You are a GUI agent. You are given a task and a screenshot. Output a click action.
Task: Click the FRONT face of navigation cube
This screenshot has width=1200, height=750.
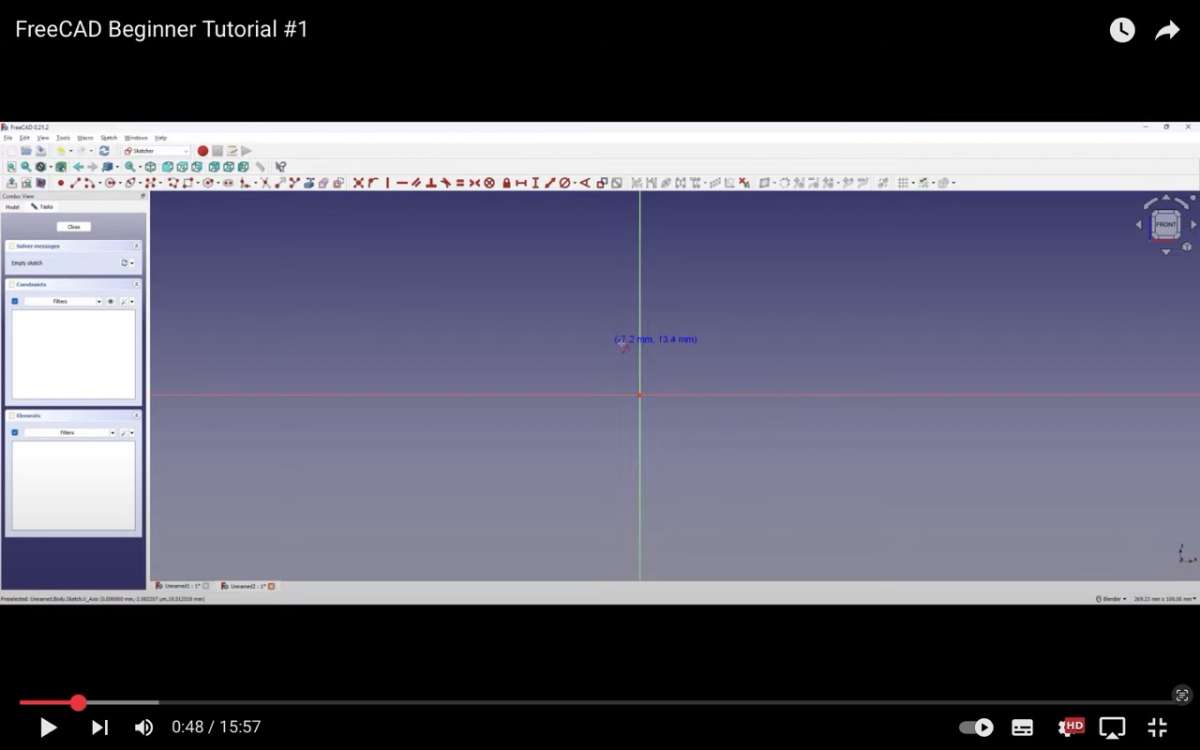pos(1166,225)
